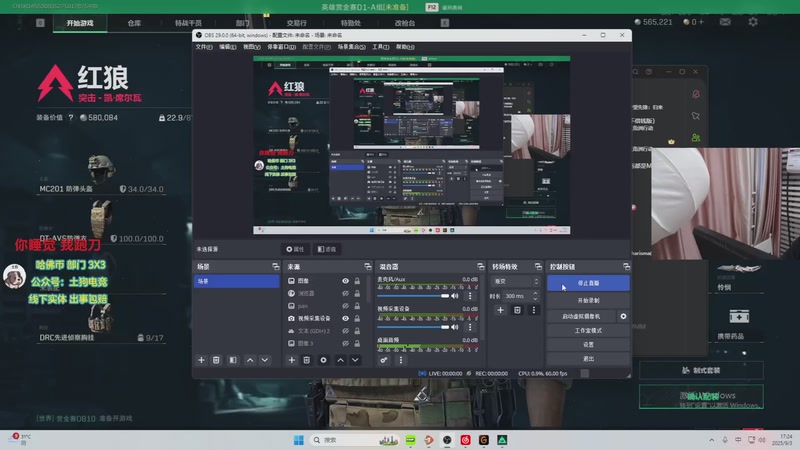The width and height of the screenshot is (800, 450).
Task: Toggle lock on the 视频采集设备 source
Action: (x=357, y=318)
